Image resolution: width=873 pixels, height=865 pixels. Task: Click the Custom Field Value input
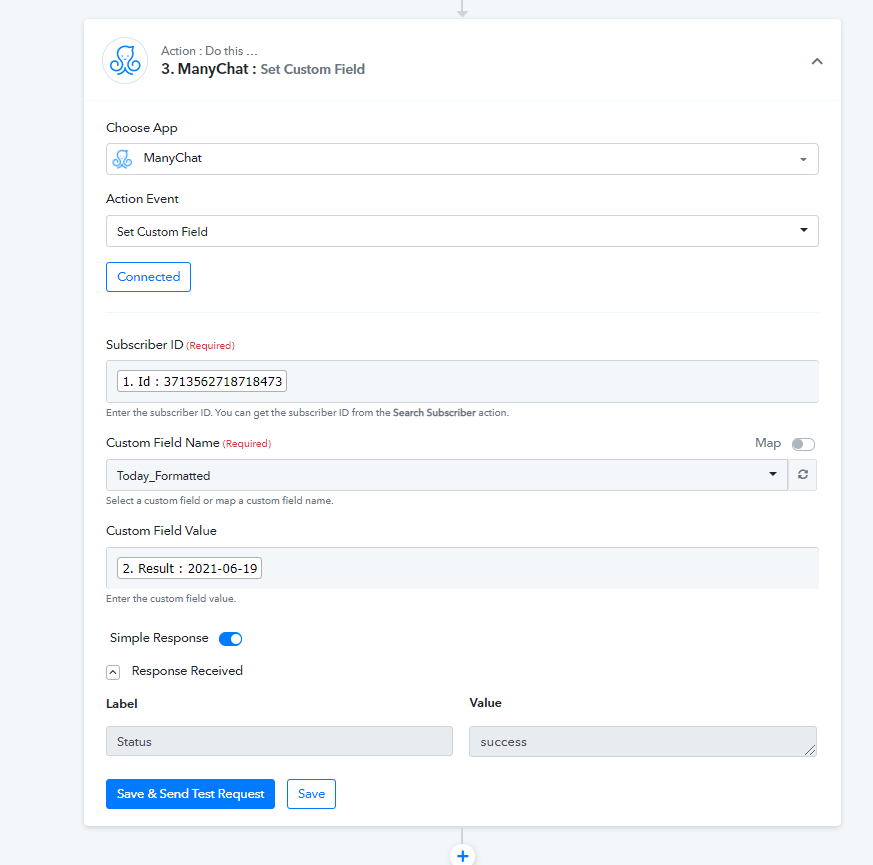[462, 568]
